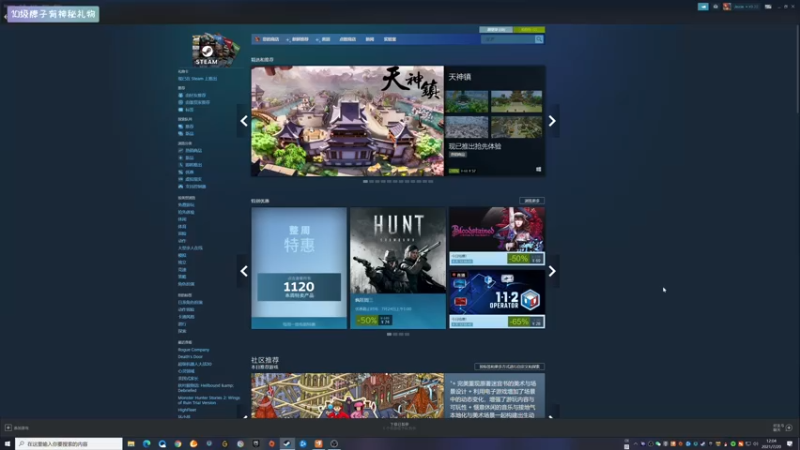The image size is (800, 450).
Task: Open HighFleet in recently viewed
Action: [x=187, y=410]
